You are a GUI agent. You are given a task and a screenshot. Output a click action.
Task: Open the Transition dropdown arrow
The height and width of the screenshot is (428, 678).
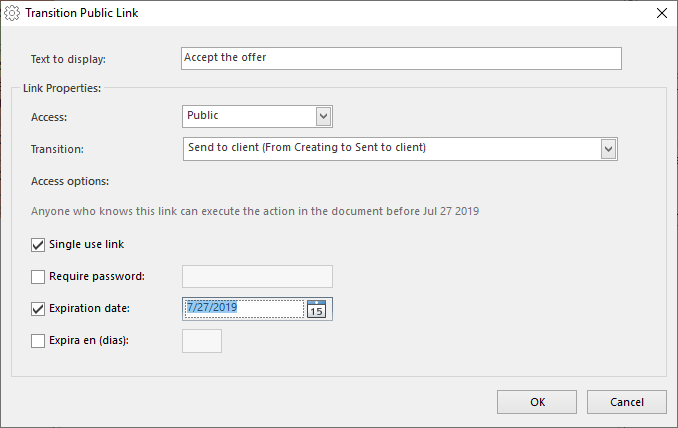(608, 149)
